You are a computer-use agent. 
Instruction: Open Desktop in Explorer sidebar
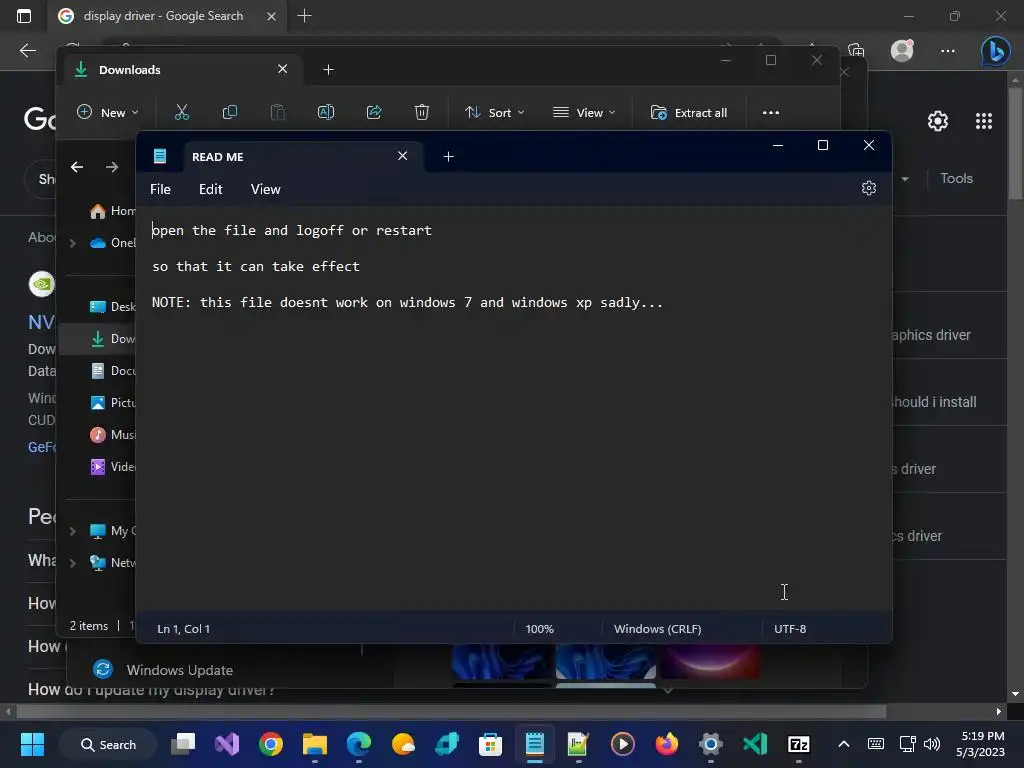(x=112, y=306)
